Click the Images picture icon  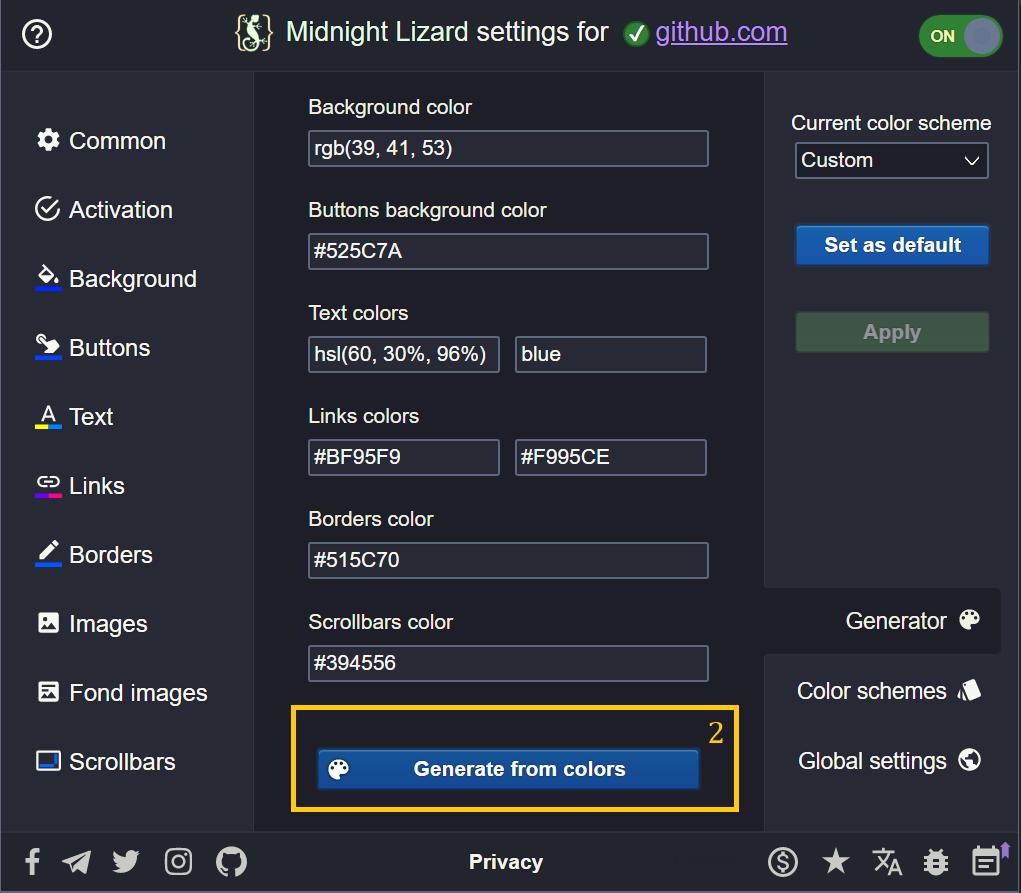[48, 623]
